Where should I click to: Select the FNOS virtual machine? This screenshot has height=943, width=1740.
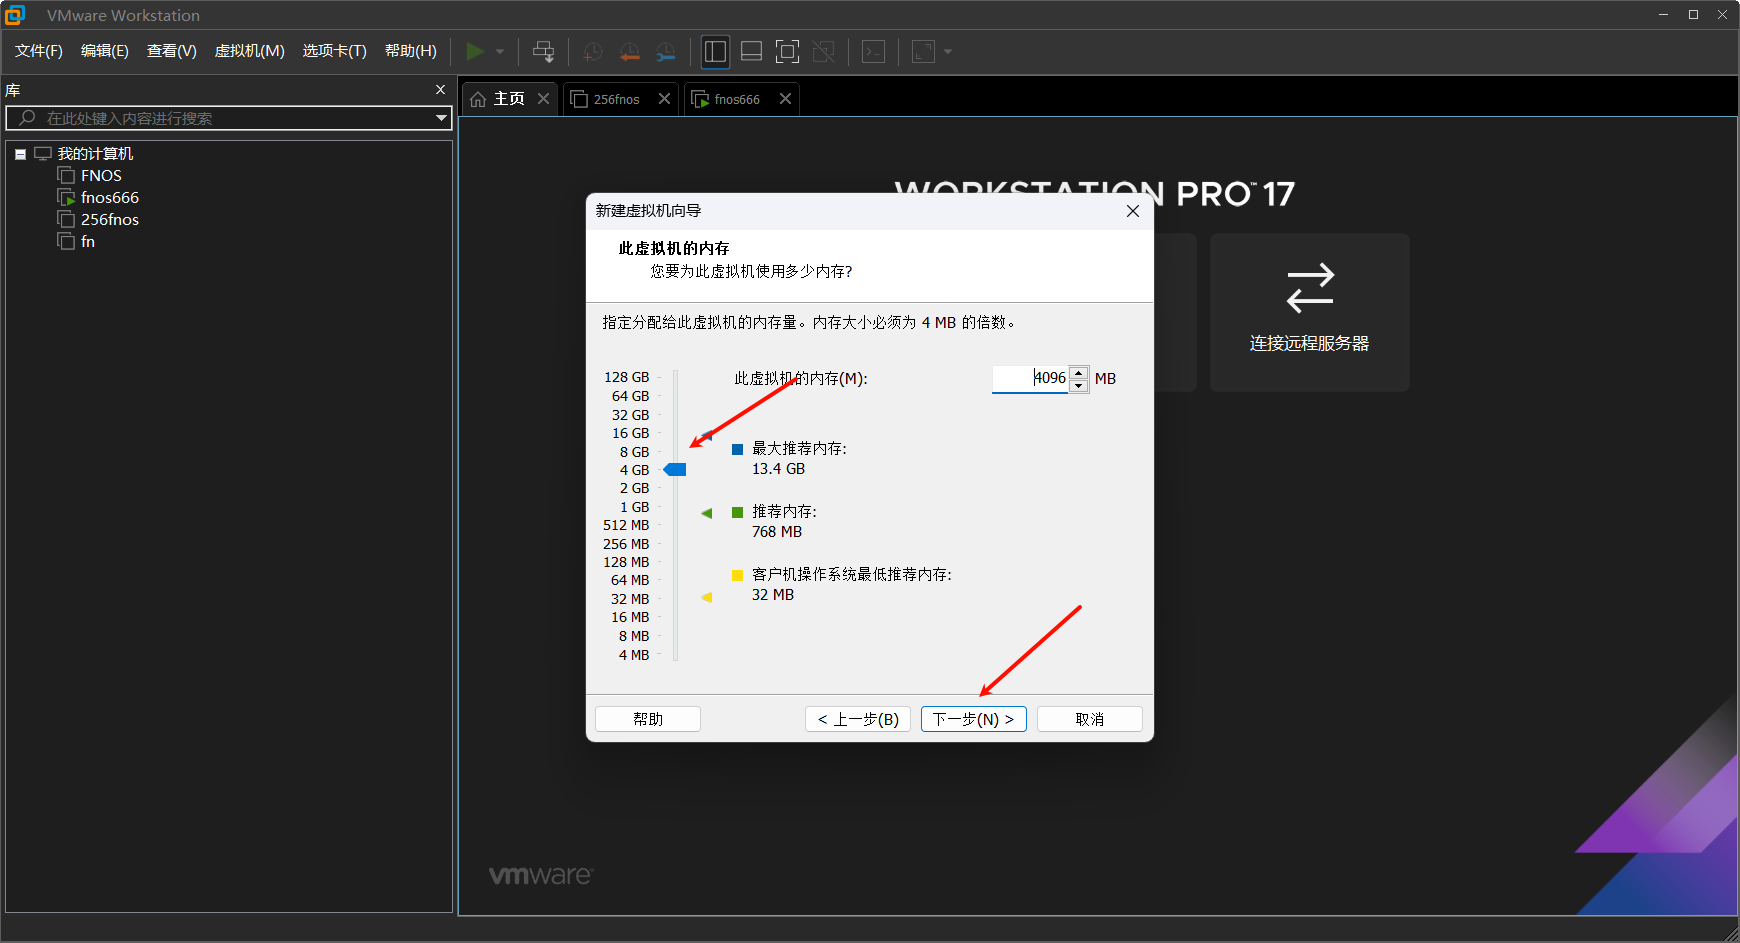pyautogui.click(x=101, y=176)
